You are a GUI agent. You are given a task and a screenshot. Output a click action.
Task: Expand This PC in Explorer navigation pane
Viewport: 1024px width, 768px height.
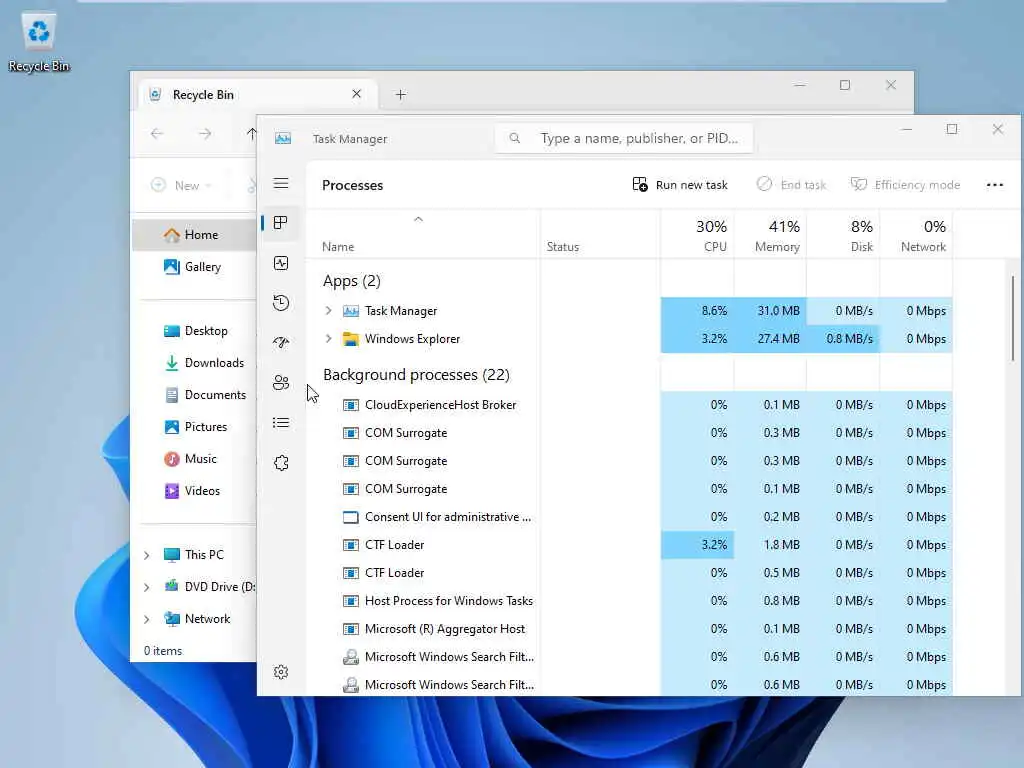(147, 555)
